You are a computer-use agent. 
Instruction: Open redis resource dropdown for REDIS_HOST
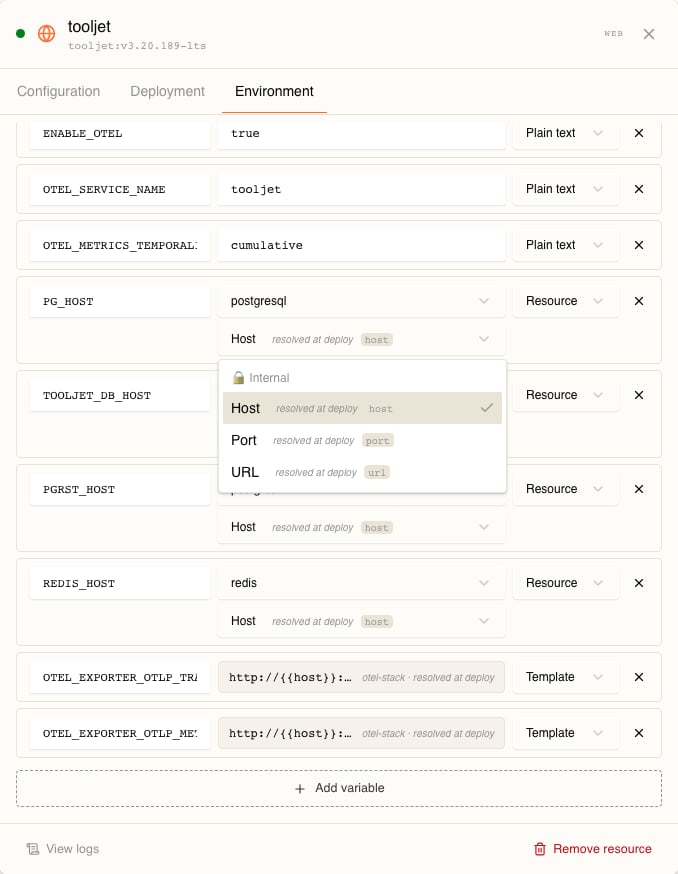361,583
